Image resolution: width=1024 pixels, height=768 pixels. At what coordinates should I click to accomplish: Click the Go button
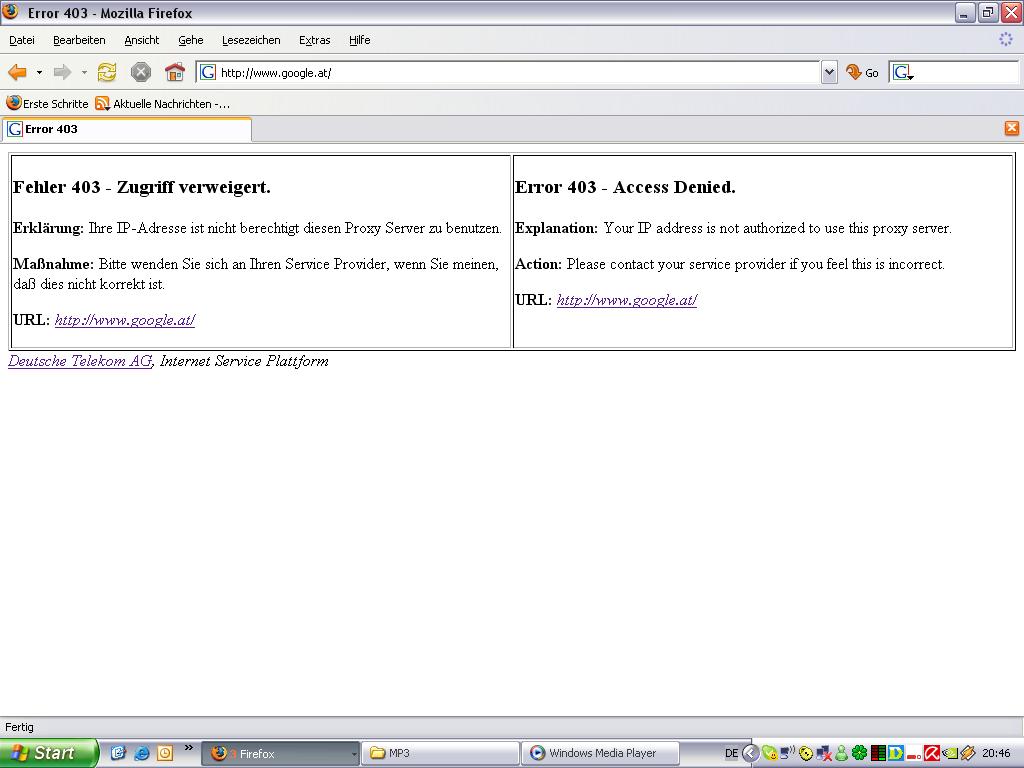[862, 72]
